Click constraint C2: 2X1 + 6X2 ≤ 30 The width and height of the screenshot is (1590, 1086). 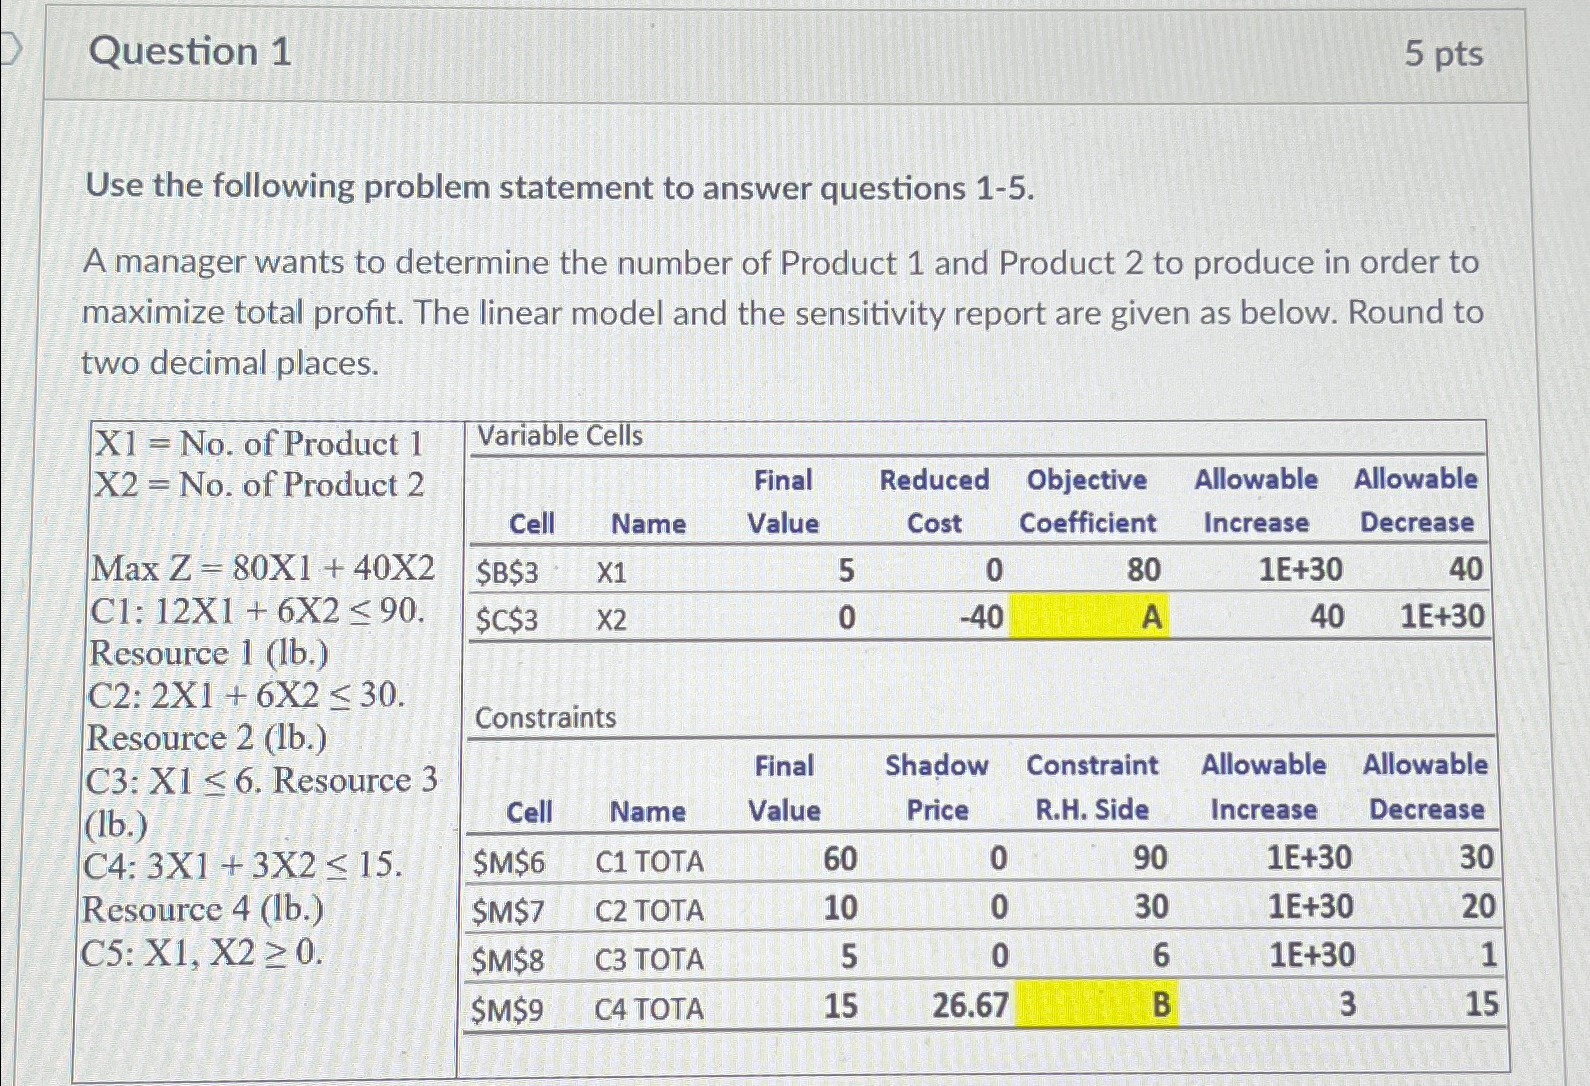point(247,695)
